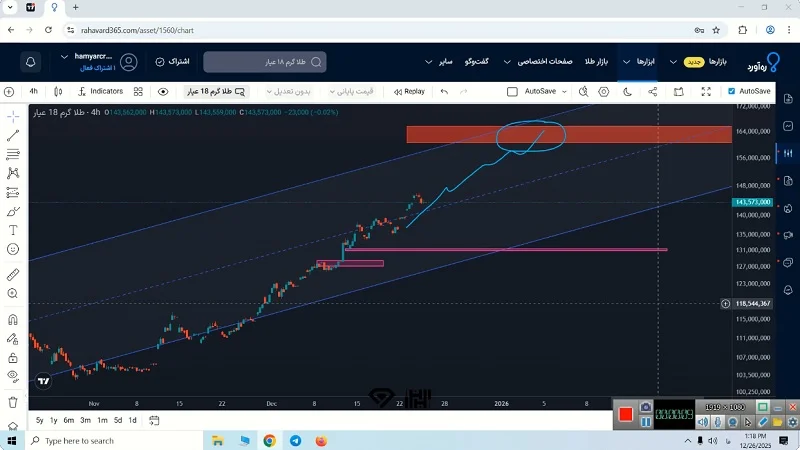Click the trash icon to remove drawings

tap(13, 402)
